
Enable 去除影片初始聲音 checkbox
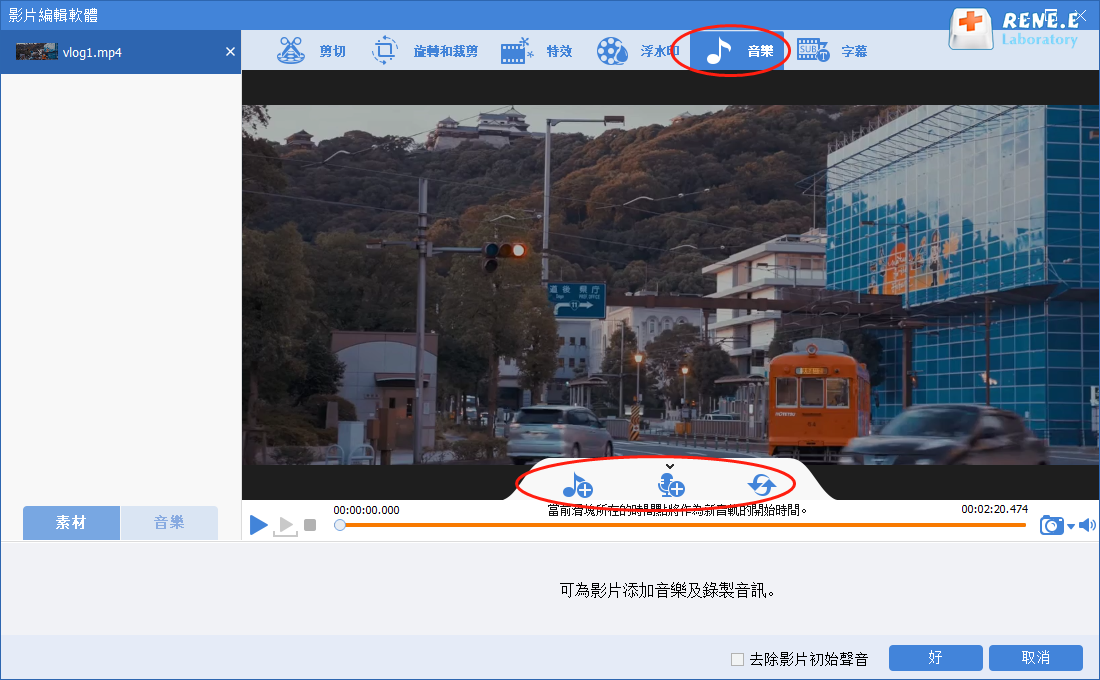click(737, 659)
